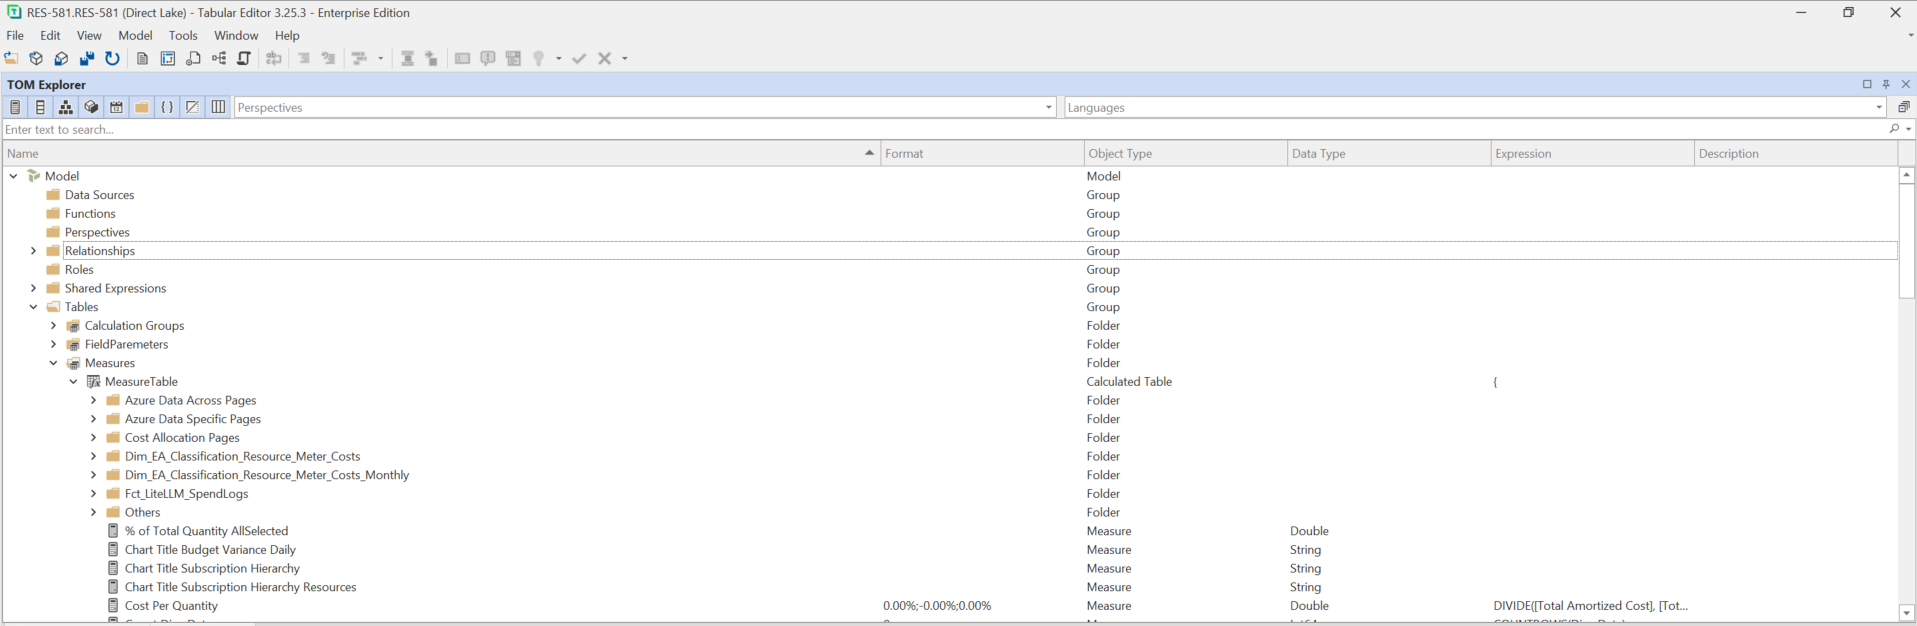Click the scroll-shaped script icon in toolbar
Viewport: 1917px width, 626px height.
tap(244, 58)
